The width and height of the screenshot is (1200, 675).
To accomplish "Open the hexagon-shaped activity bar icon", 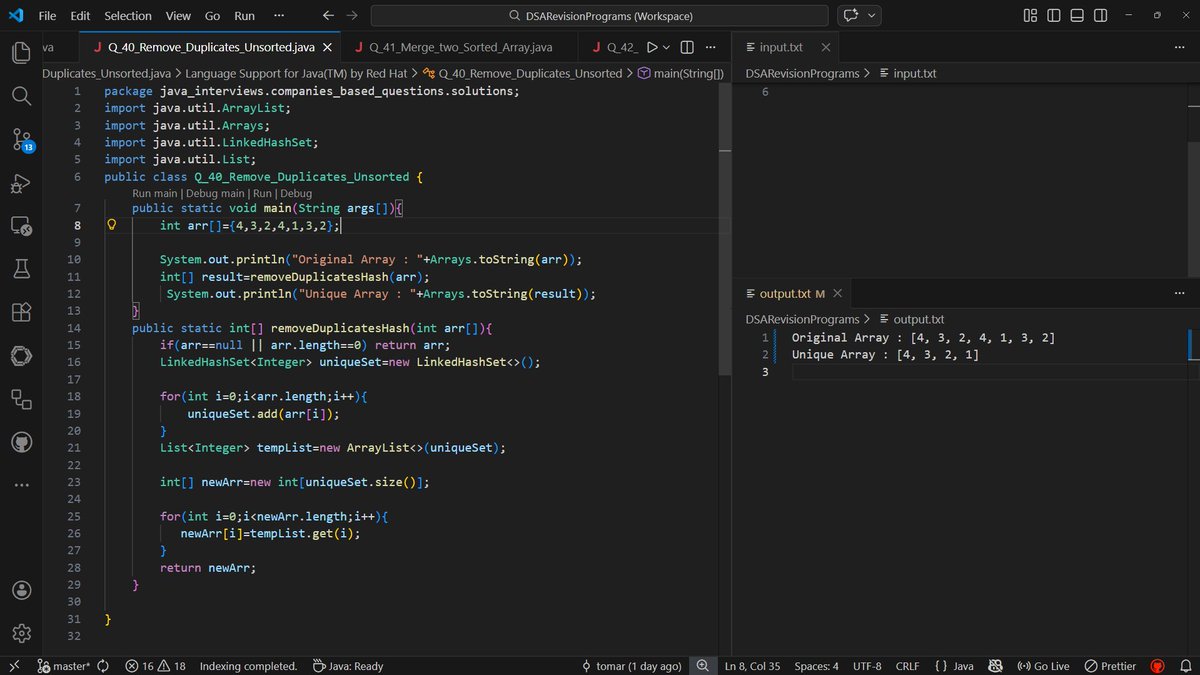I will (x=22, y=355).
